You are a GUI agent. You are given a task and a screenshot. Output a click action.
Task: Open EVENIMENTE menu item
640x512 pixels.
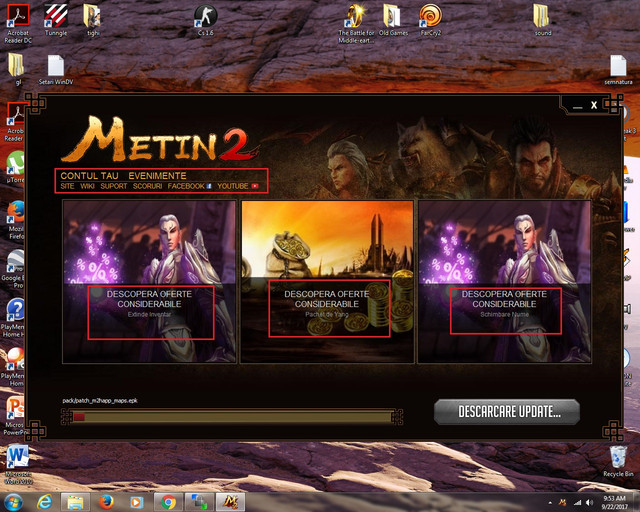click(157, 176)
